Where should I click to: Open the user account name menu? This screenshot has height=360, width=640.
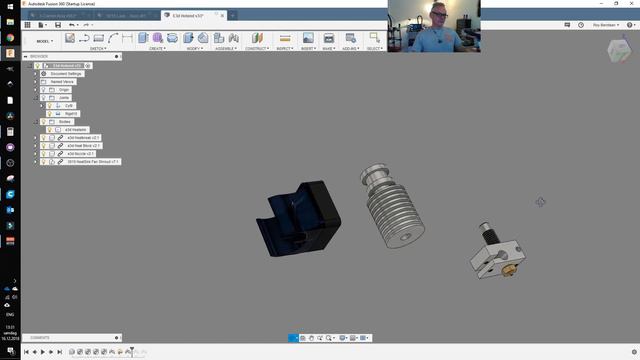606,25
